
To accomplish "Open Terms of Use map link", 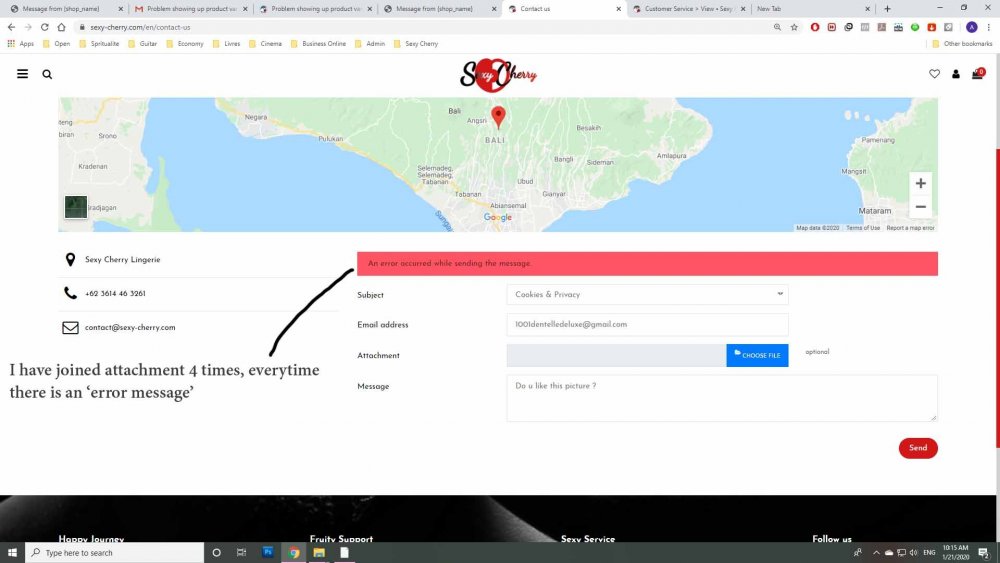I will pos(863,228).
